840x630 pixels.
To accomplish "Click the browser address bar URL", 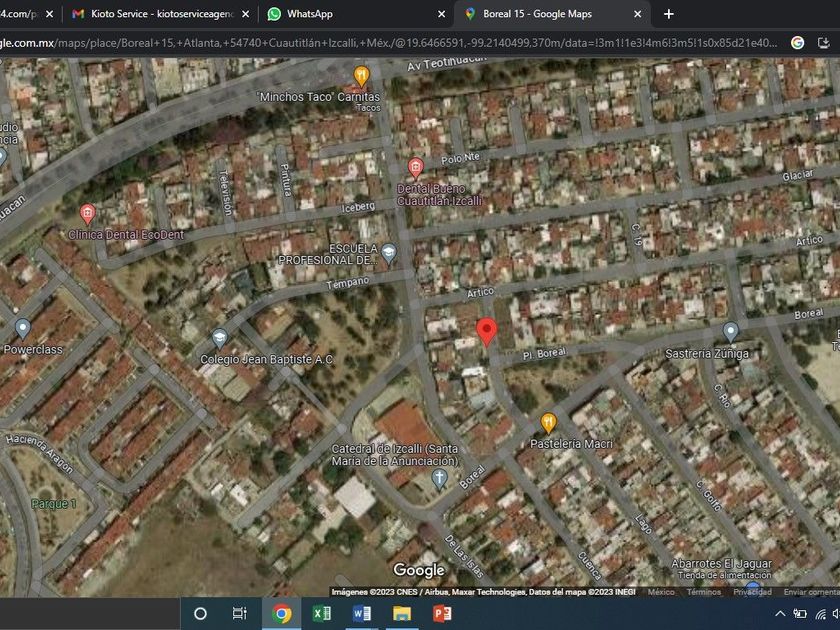I will 388,43.
